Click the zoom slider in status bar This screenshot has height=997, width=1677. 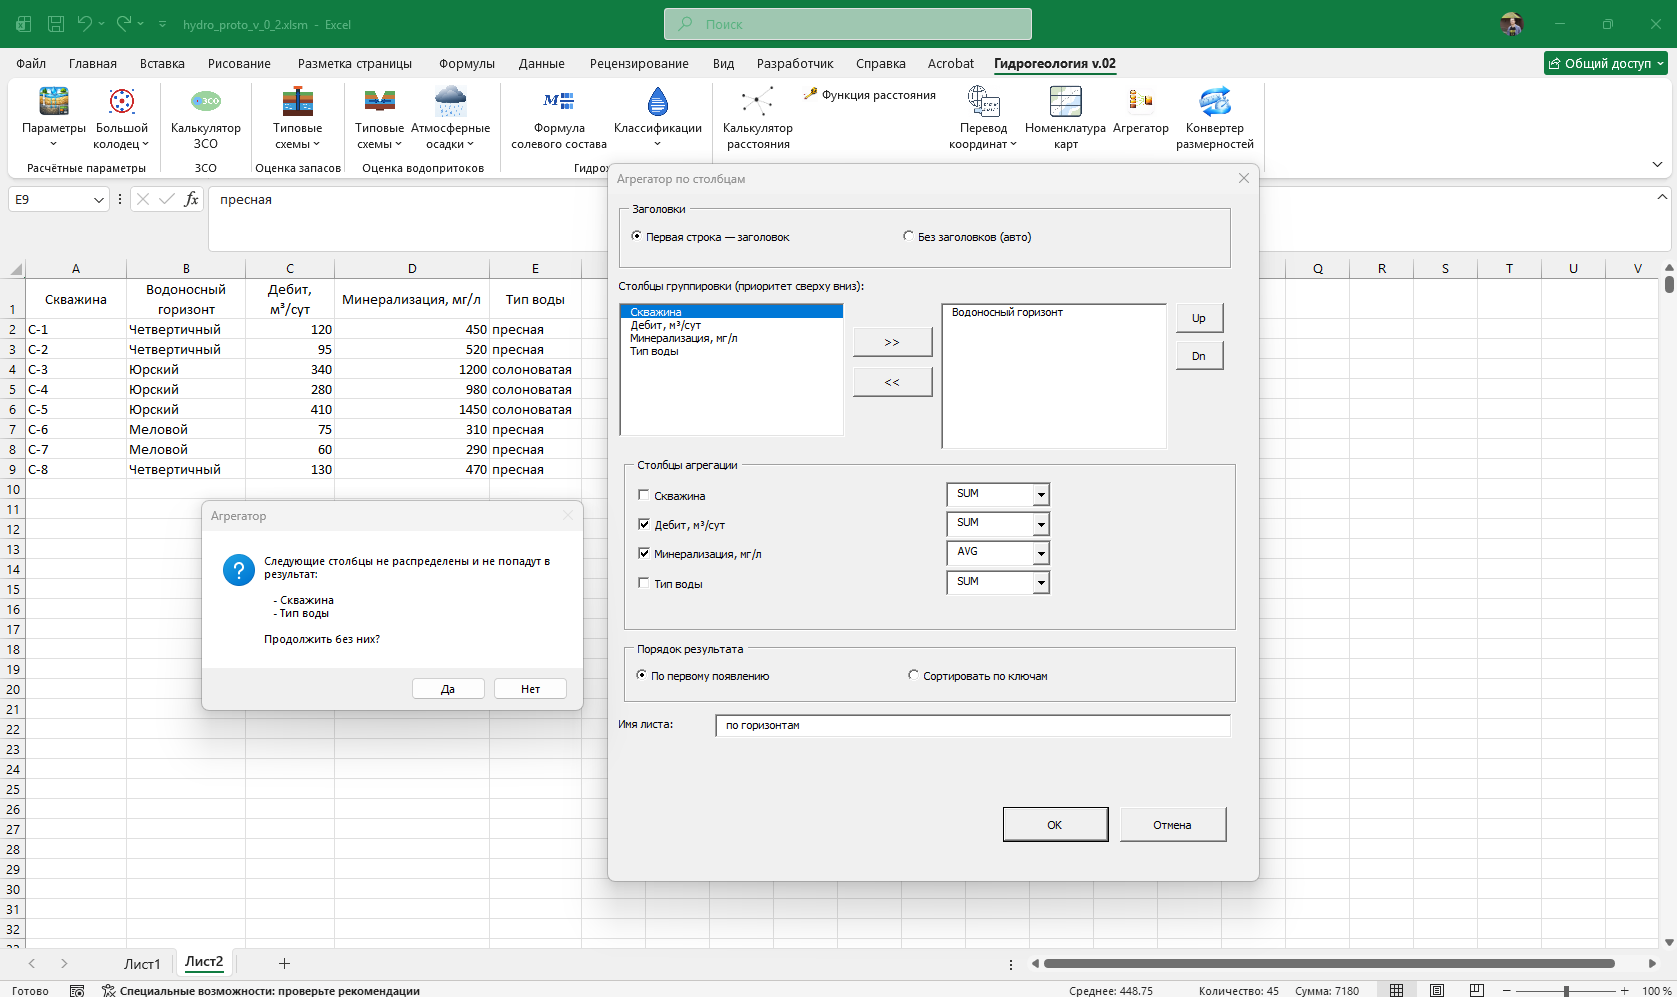tap(1566, 990)
